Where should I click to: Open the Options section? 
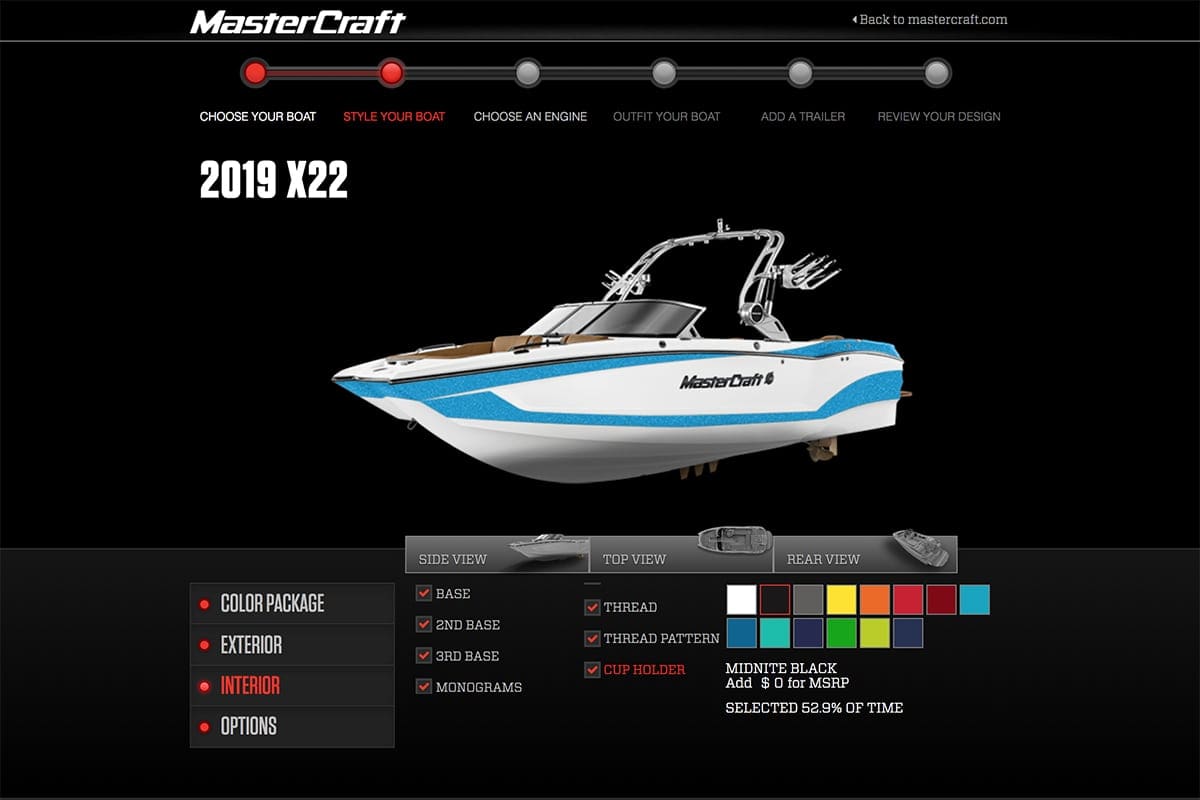(292, 727)
